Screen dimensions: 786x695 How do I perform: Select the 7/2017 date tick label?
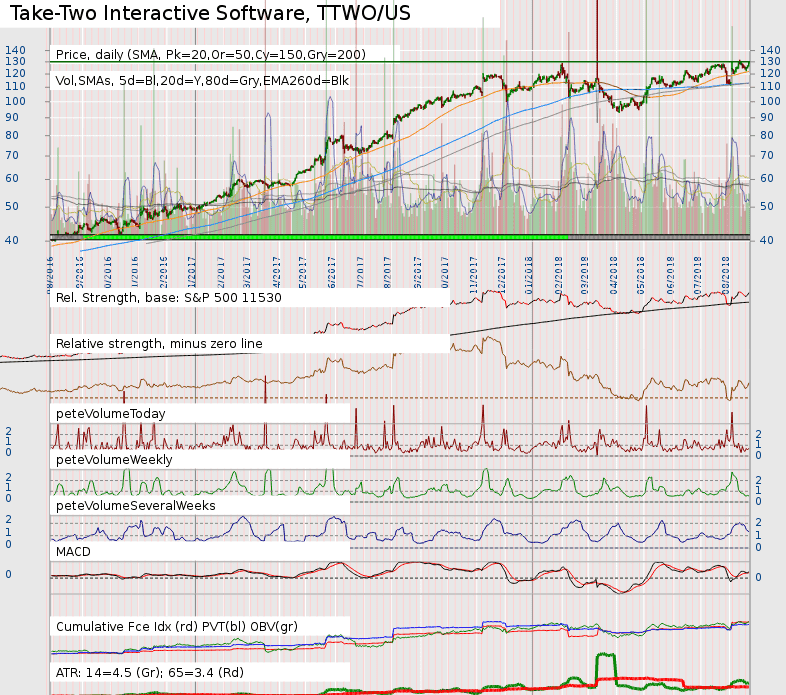360,273
